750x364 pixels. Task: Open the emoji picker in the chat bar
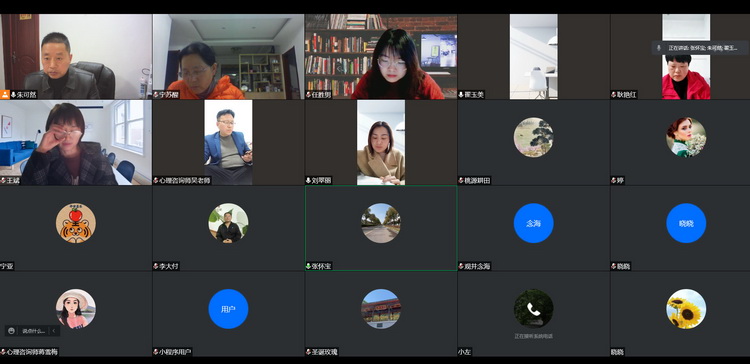[x=11, y=331]
